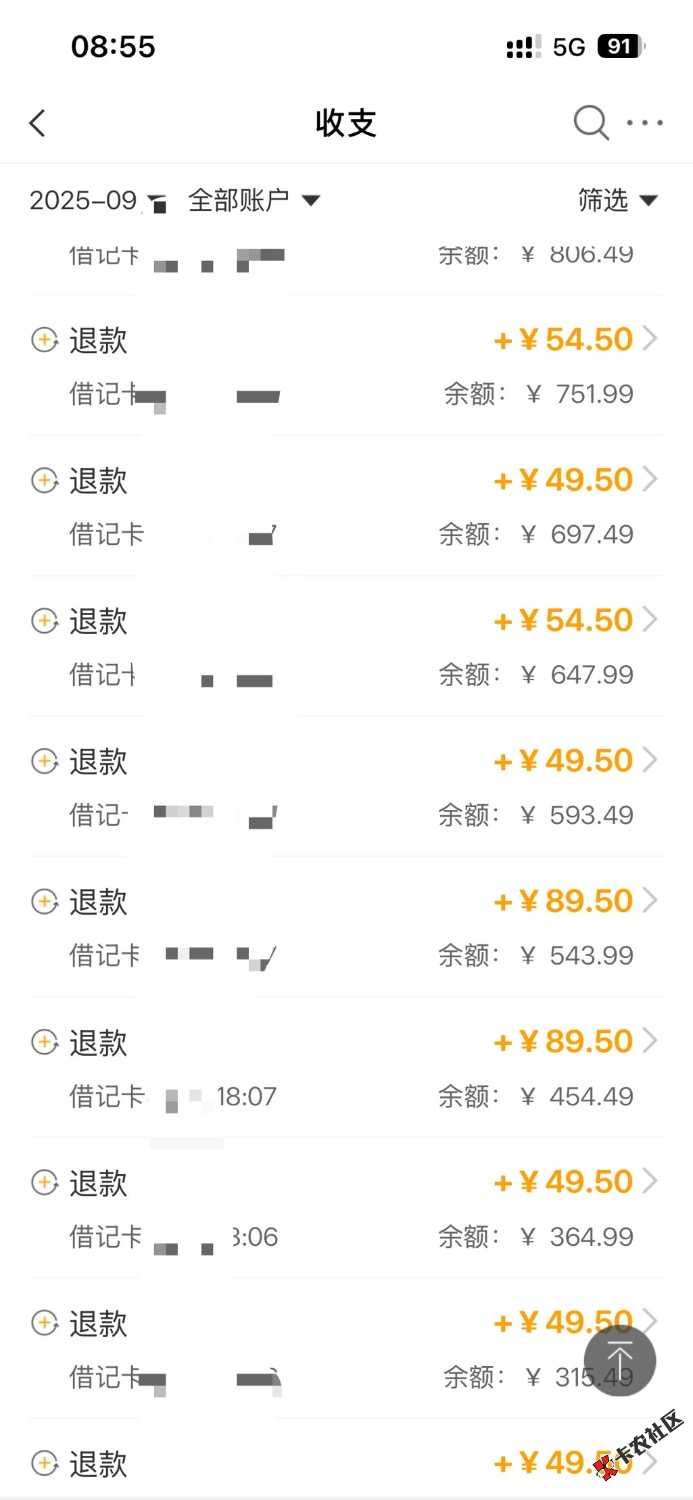Tap the refund icon beside balance 697.49
Screen dimensions: 693x1500
tap(44, 481)
